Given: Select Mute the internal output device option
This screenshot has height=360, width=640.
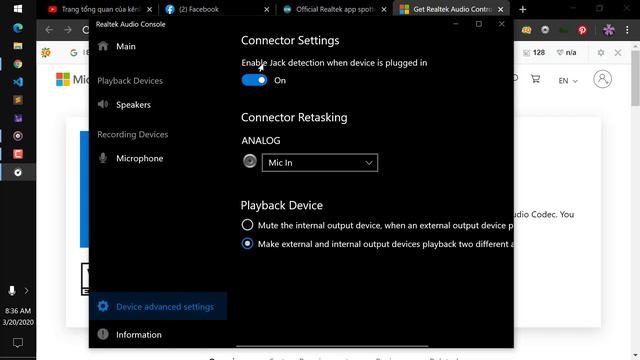Looking at the screenshot, I should (x=247, y=225).
